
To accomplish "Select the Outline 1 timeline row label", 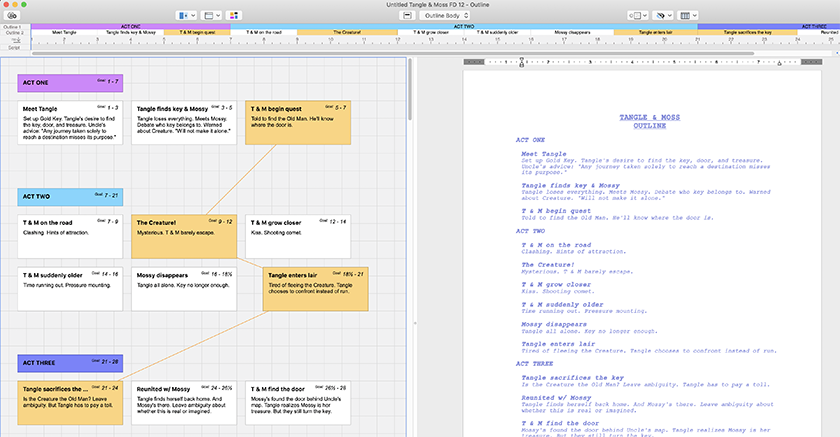I will pyautogui.click(x=15, y=26).
